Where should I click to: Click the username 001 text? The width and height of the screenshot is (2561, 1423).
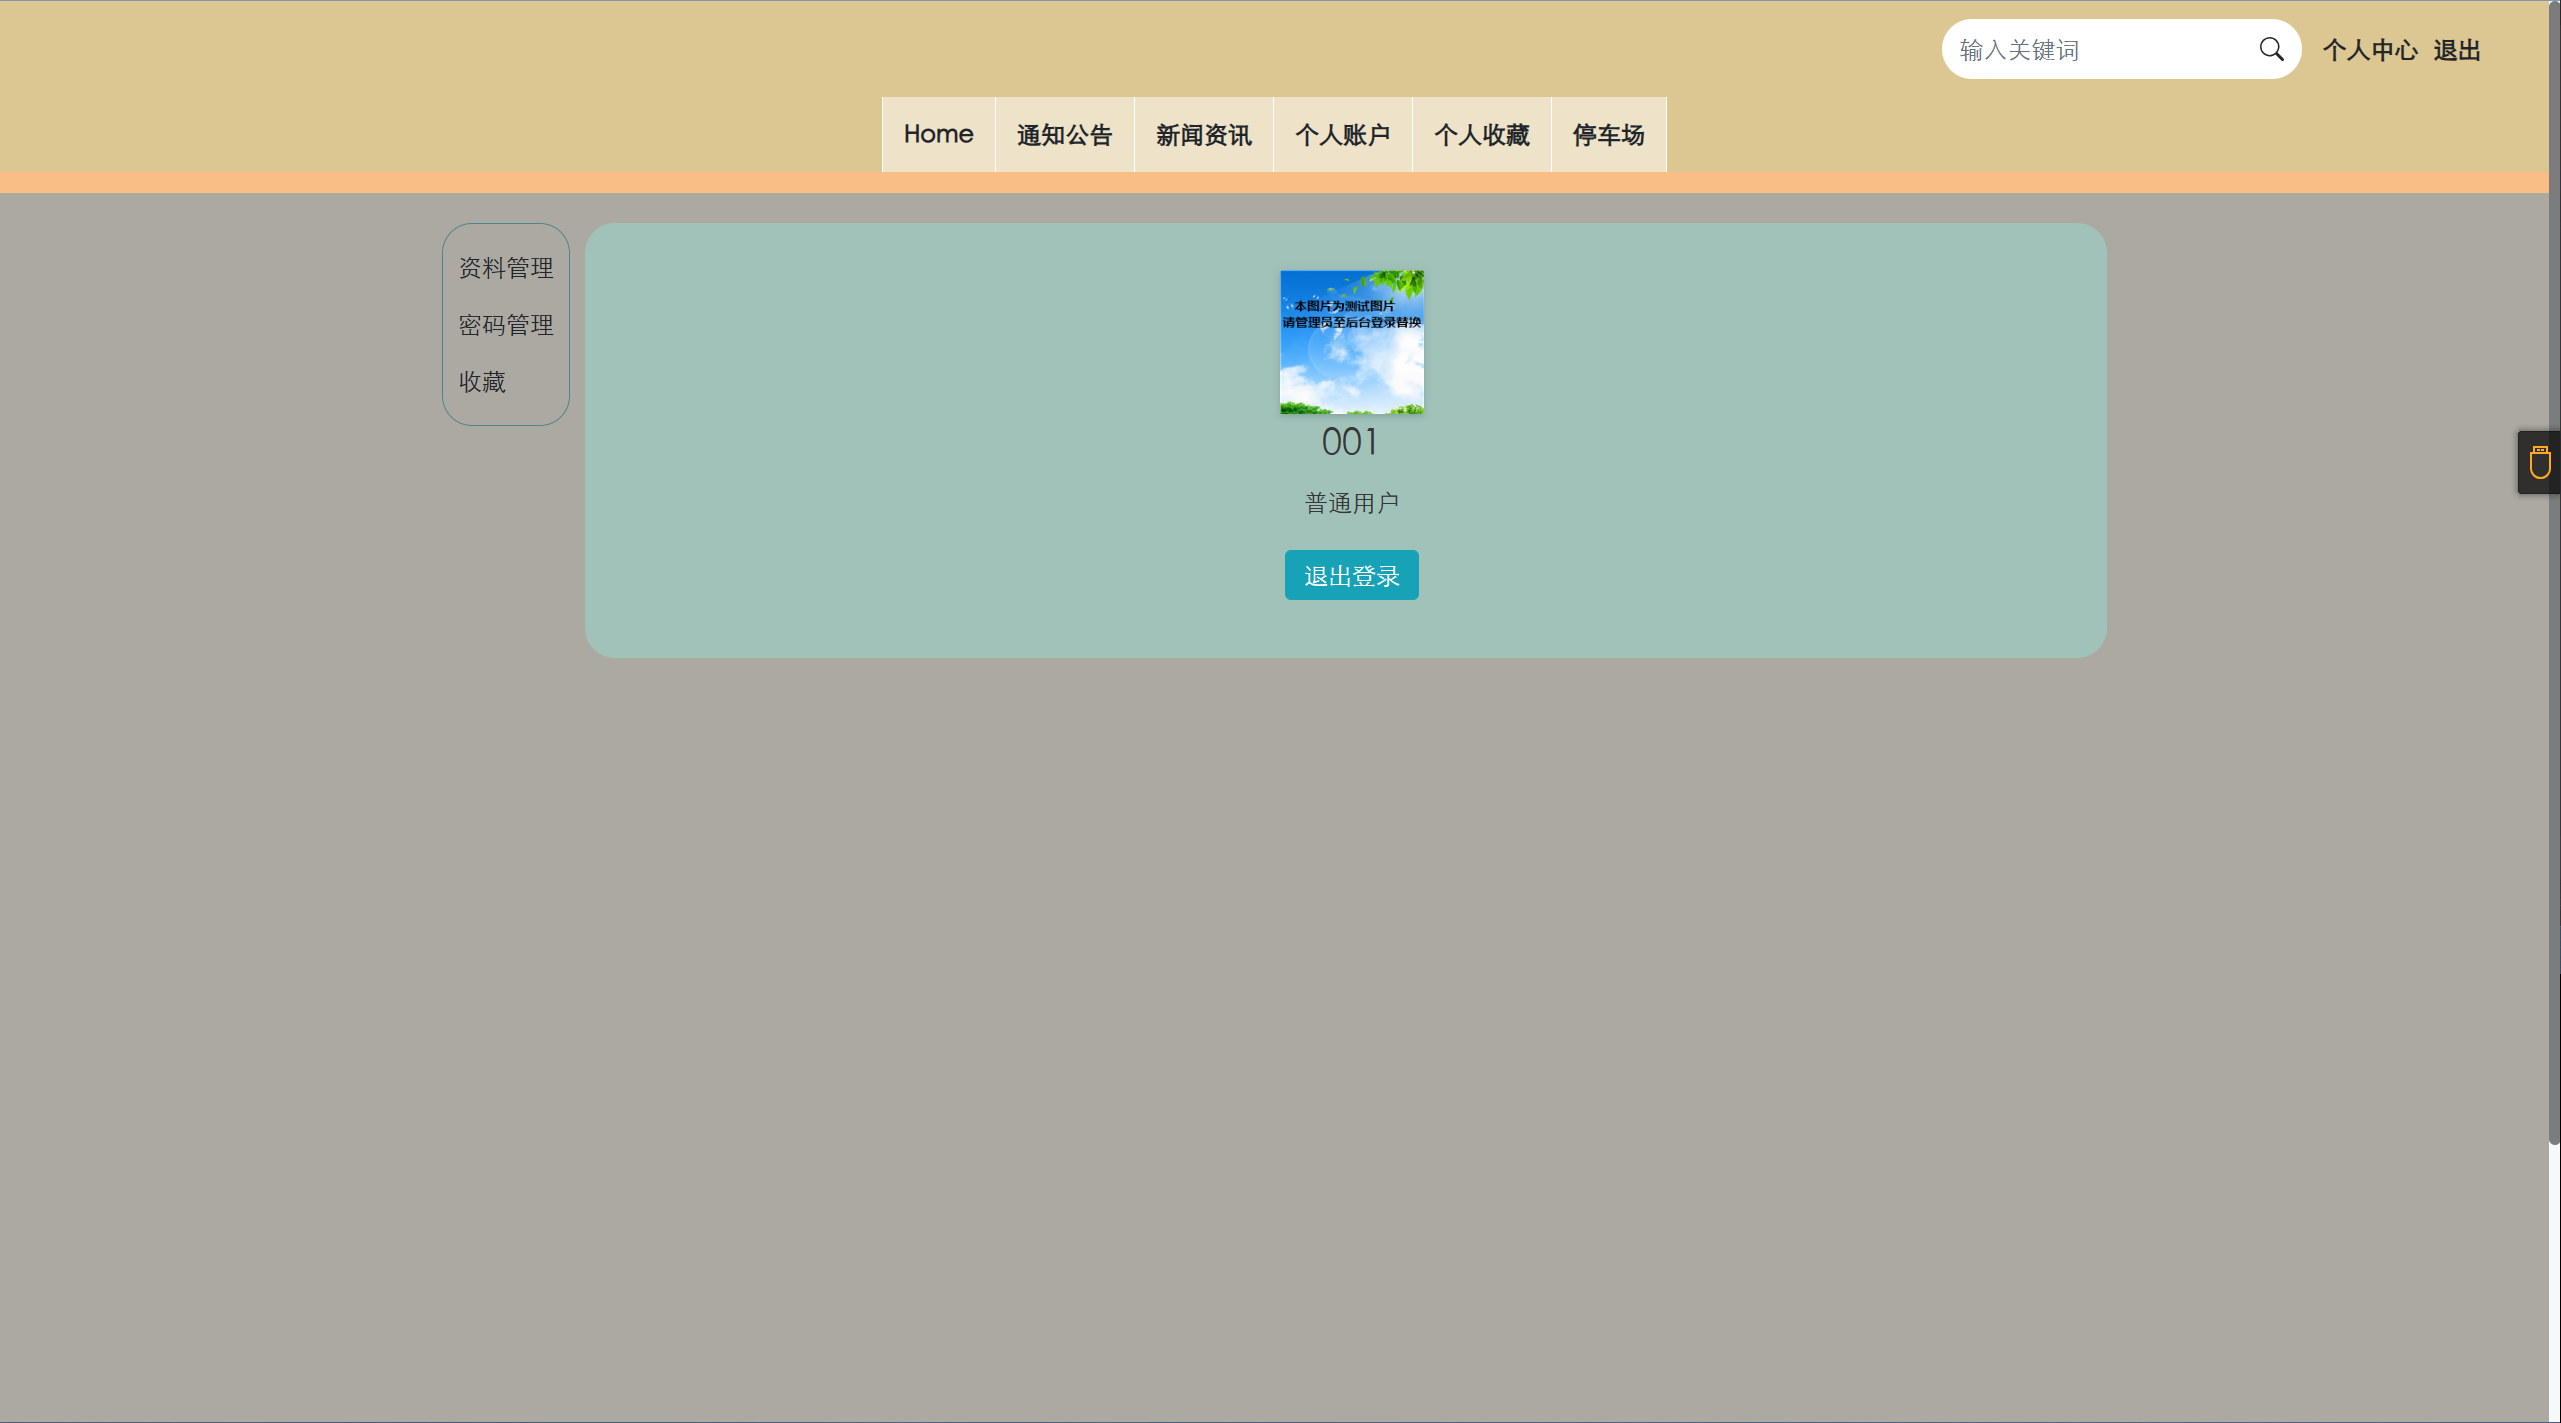tap(1349, 442)
